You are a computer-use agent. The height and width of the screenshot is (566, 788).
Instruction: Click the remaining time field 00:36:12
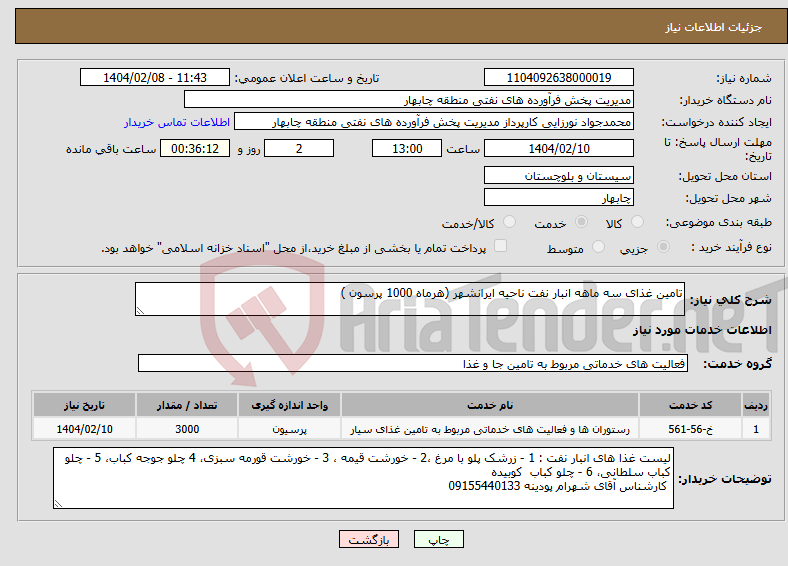click(195, 148)
